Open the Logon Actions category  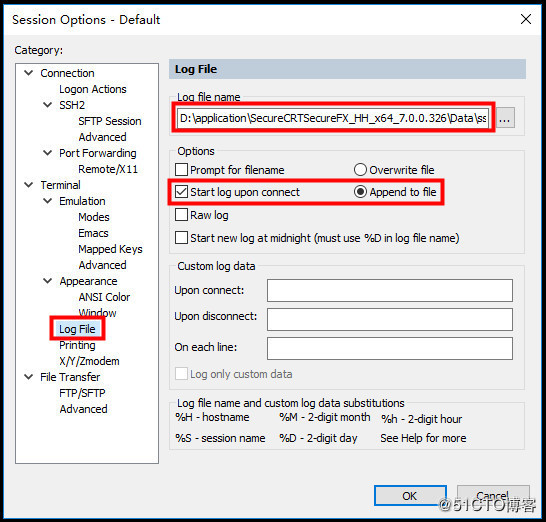click(x=93, y=89)
